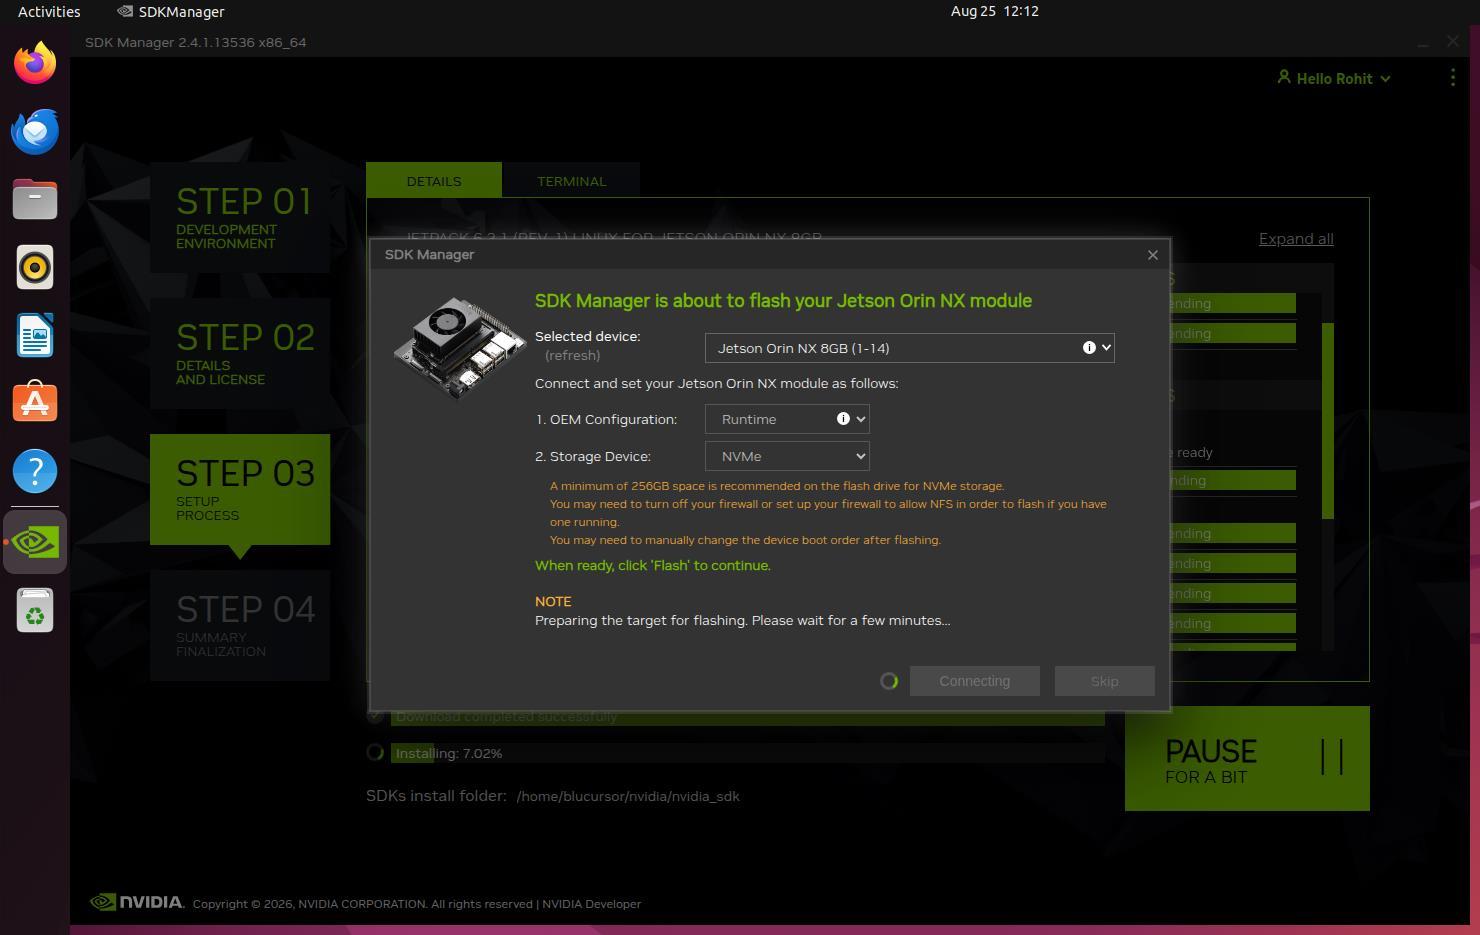Click the NVIDIA SDK Manager dock icon
This screenshot has width=1480, height=935.
(x=35, y=542)
